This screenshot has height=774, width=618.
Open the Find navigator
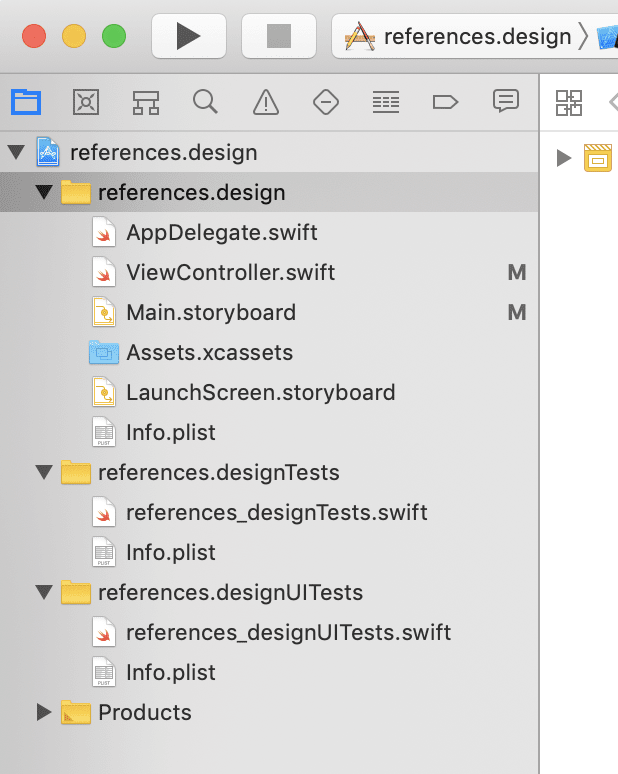(206, 101)
